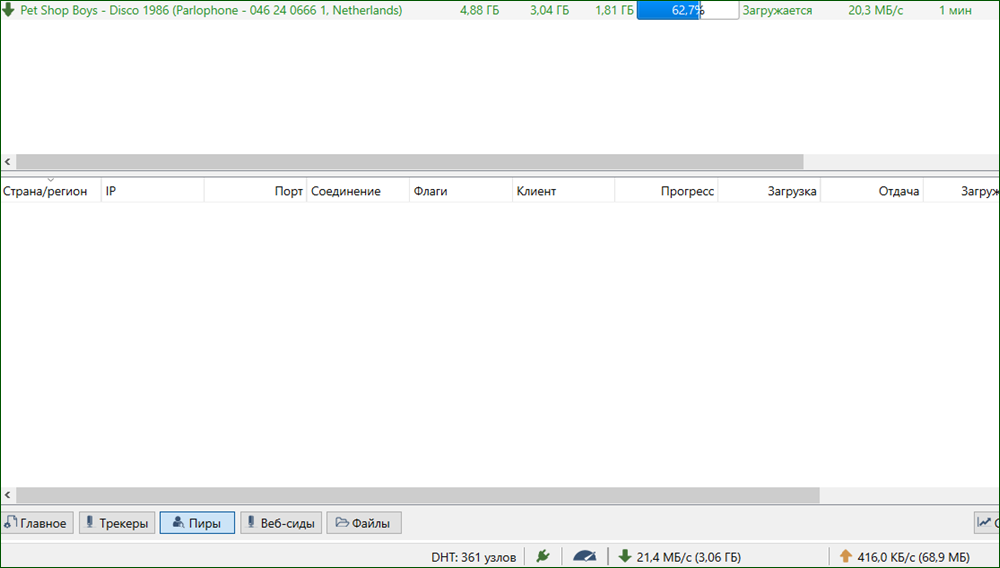Click the connection status plug icon
This screenshot has height=568, width=1000.
(x=543, y=557)
